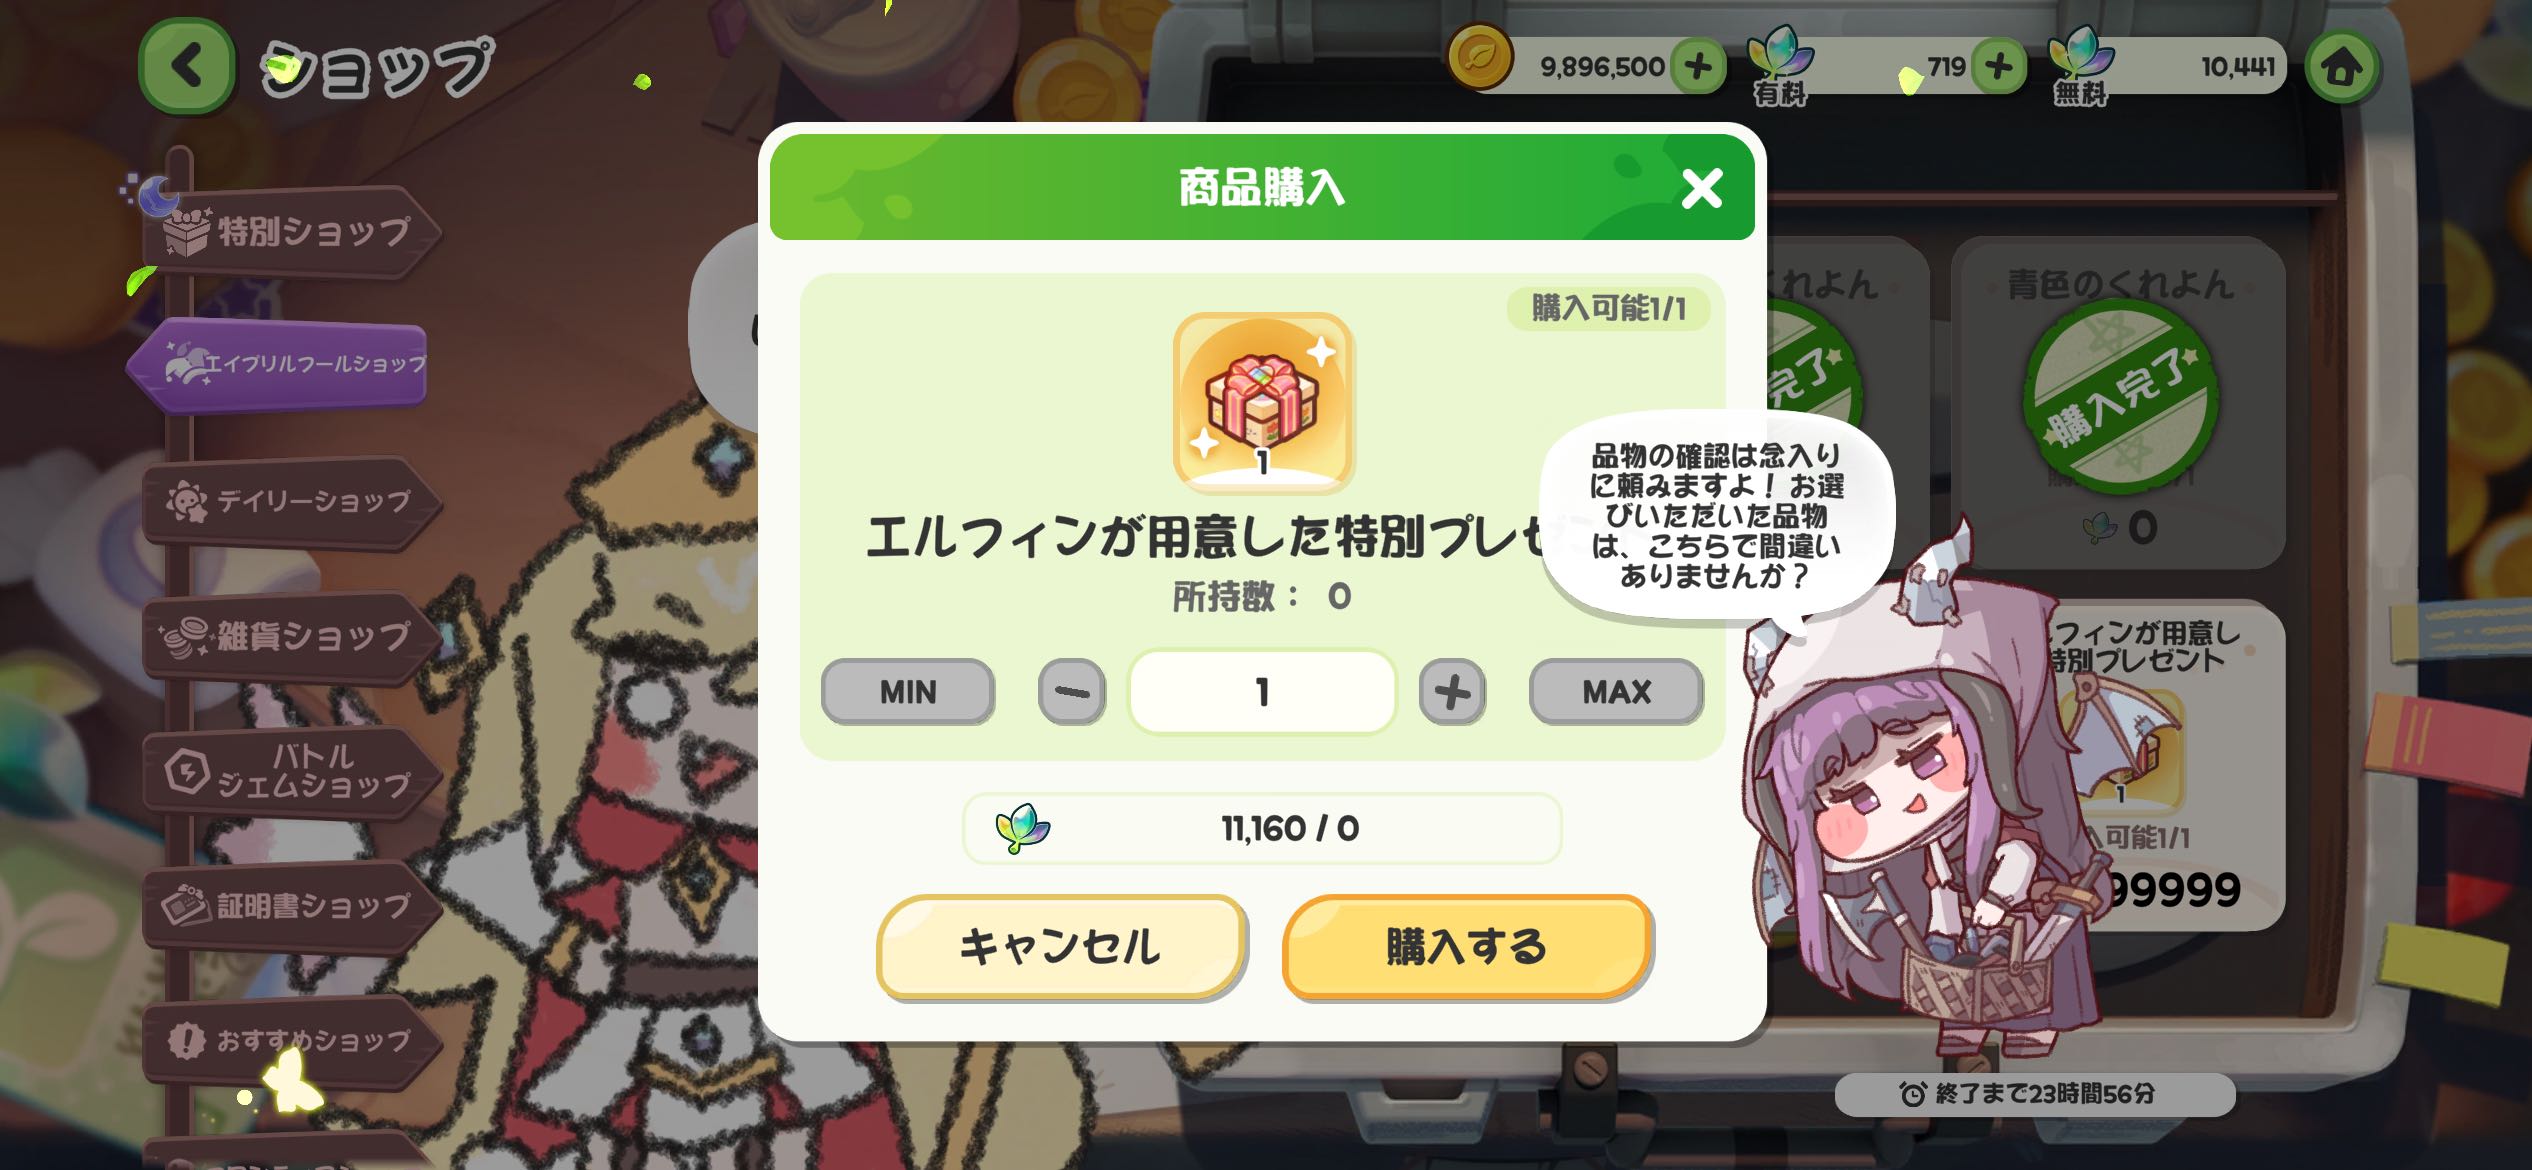This screenshot has width=2532, height=1170.
Task: Confirm purchase with 購入する button
Action: point(1466,946)
